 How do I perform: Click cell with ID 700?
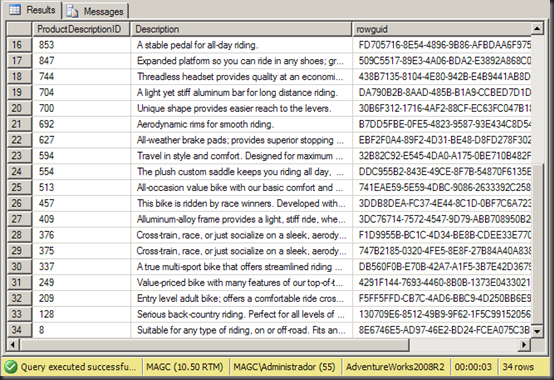click(81, 108)
